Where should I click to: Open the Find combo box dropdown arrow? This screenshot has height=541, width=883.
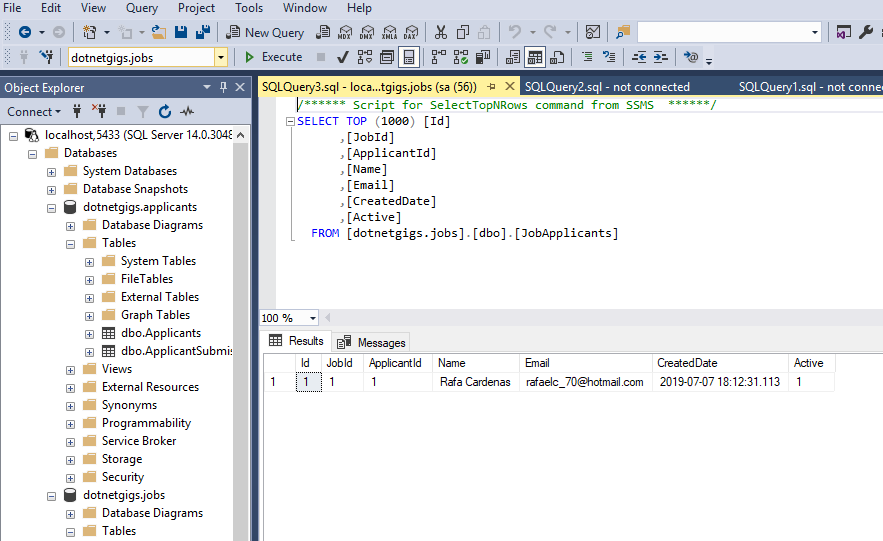click(814, 32)
